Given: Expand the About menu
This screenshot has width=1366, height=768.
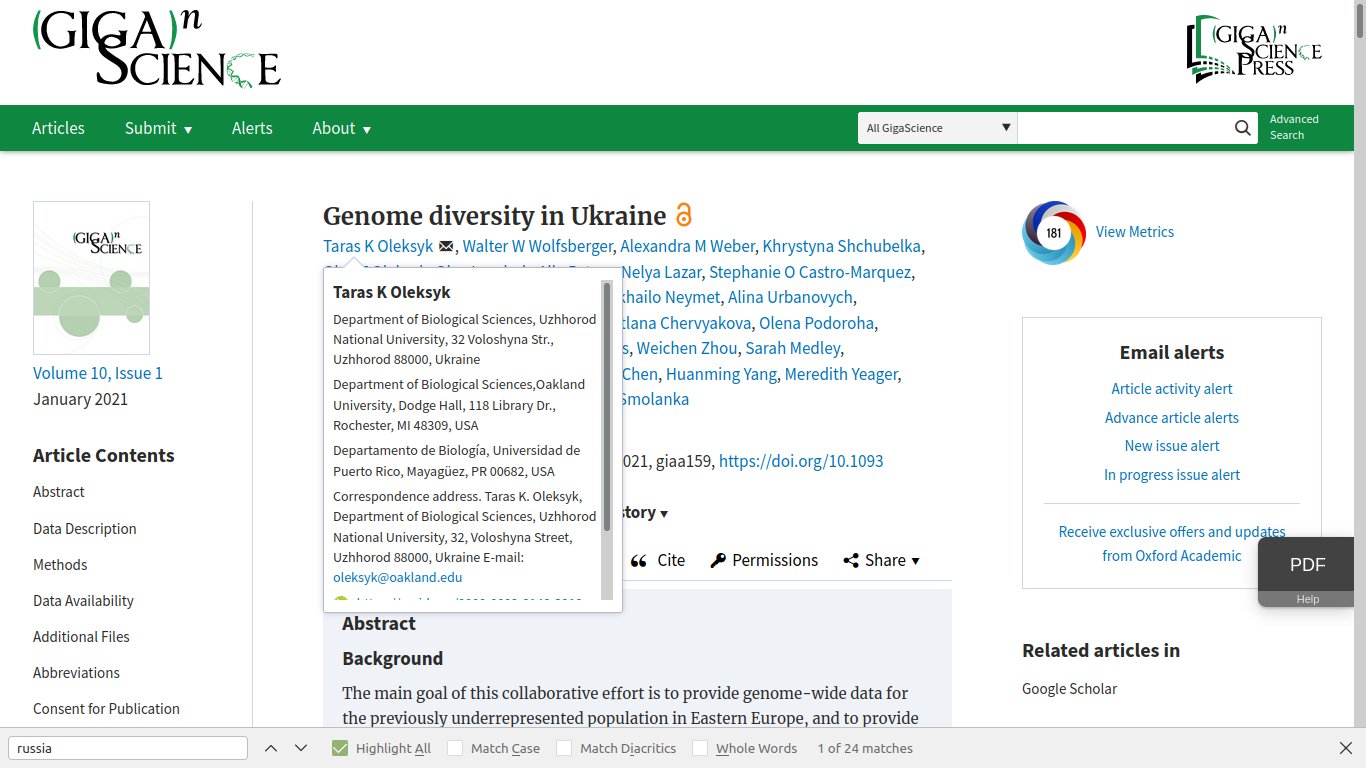Looking at the screenshot, I should (x=341, y=128).
